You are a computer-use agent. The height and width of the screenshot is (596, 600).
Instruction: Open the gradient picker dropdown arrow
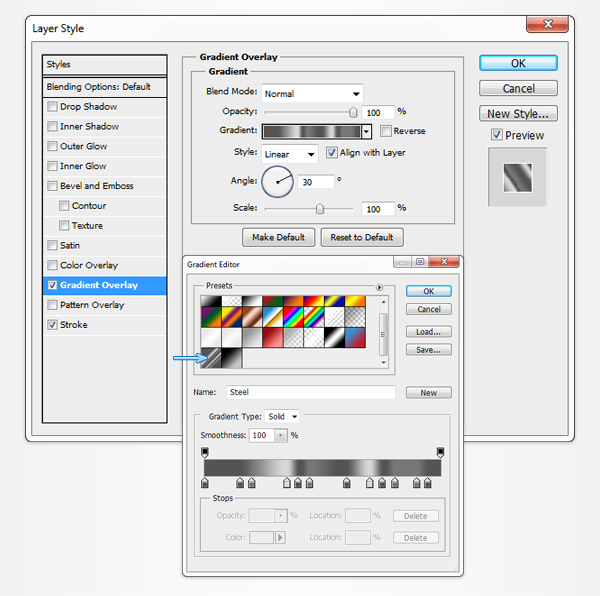pos(367,132)
